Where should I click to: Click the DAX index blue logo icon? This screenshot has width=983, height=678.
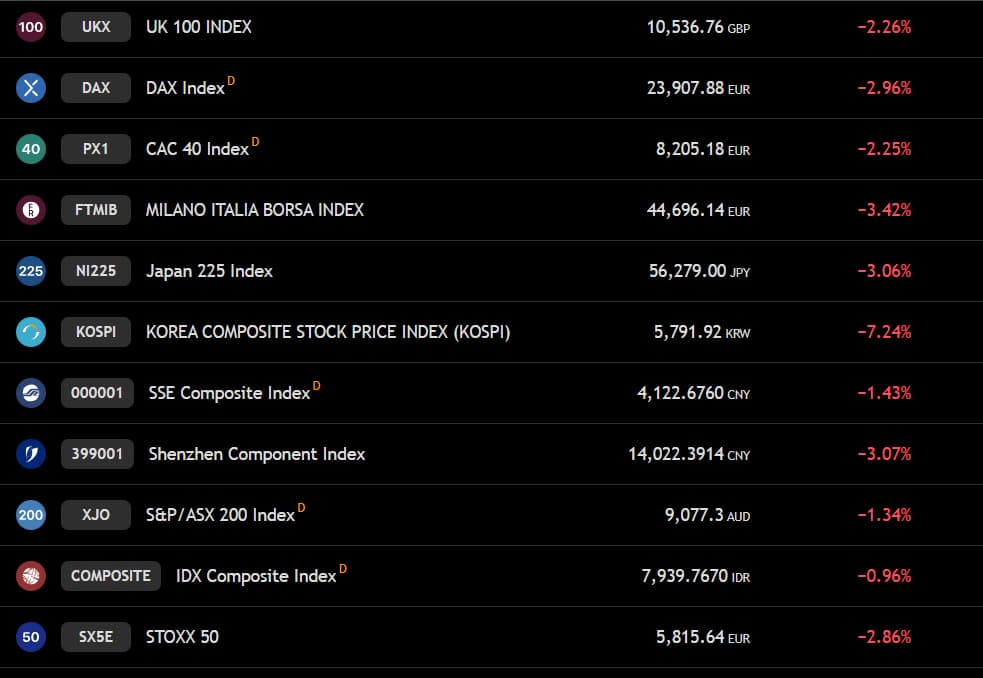click(31, 88)
